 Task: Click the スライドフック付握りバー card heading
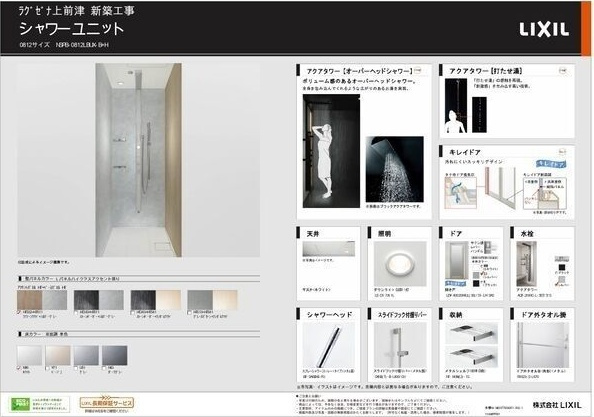point(402,315)
